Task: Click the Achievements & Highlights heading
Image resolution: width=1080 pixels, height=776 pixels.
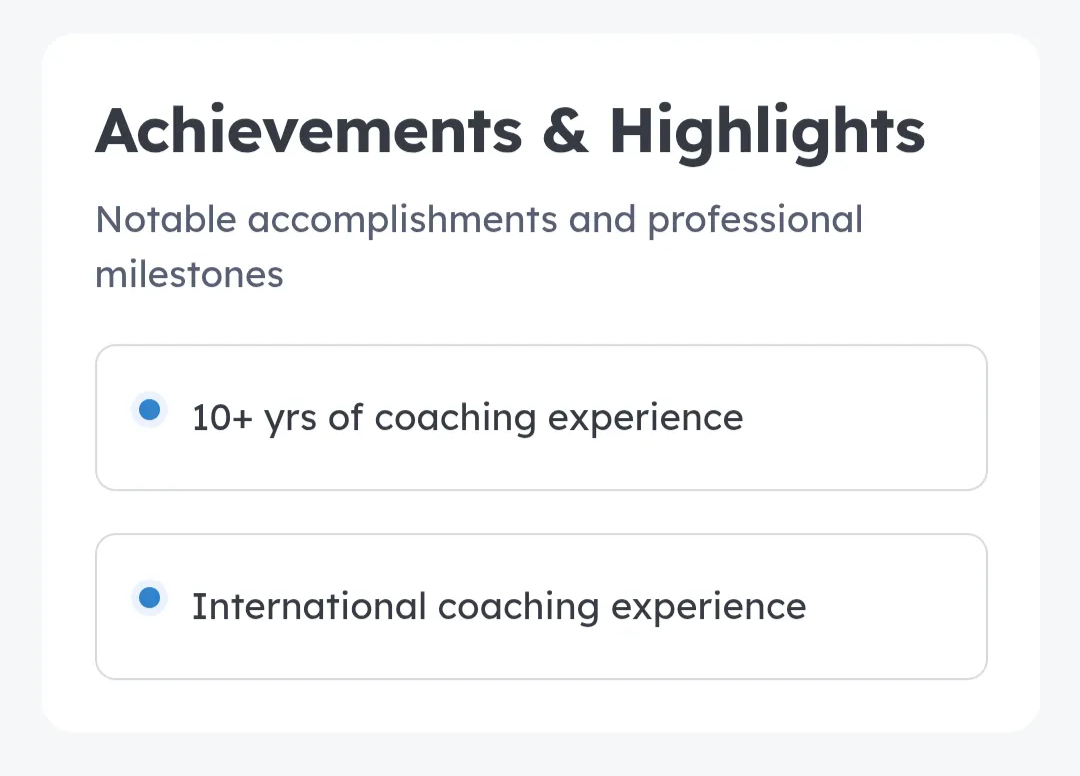Action: click(x=510, y=132)
